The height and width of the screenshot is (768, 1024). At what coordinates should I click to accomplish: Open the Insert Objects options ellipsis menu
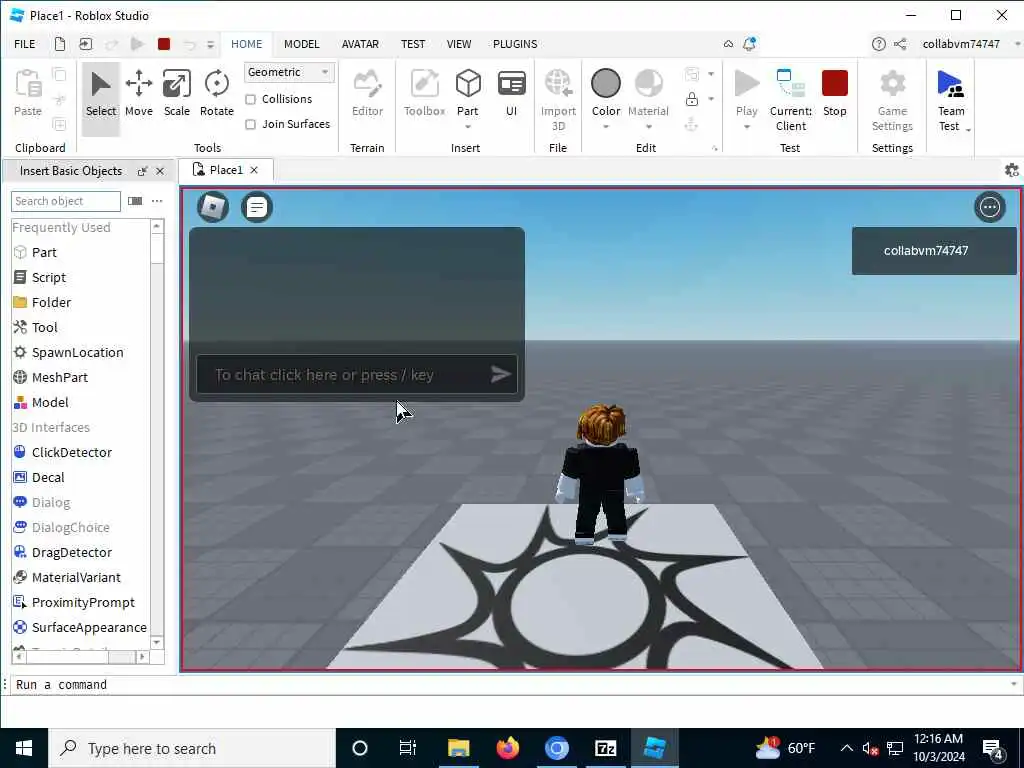pyautogui.click(x=157, y=201)
